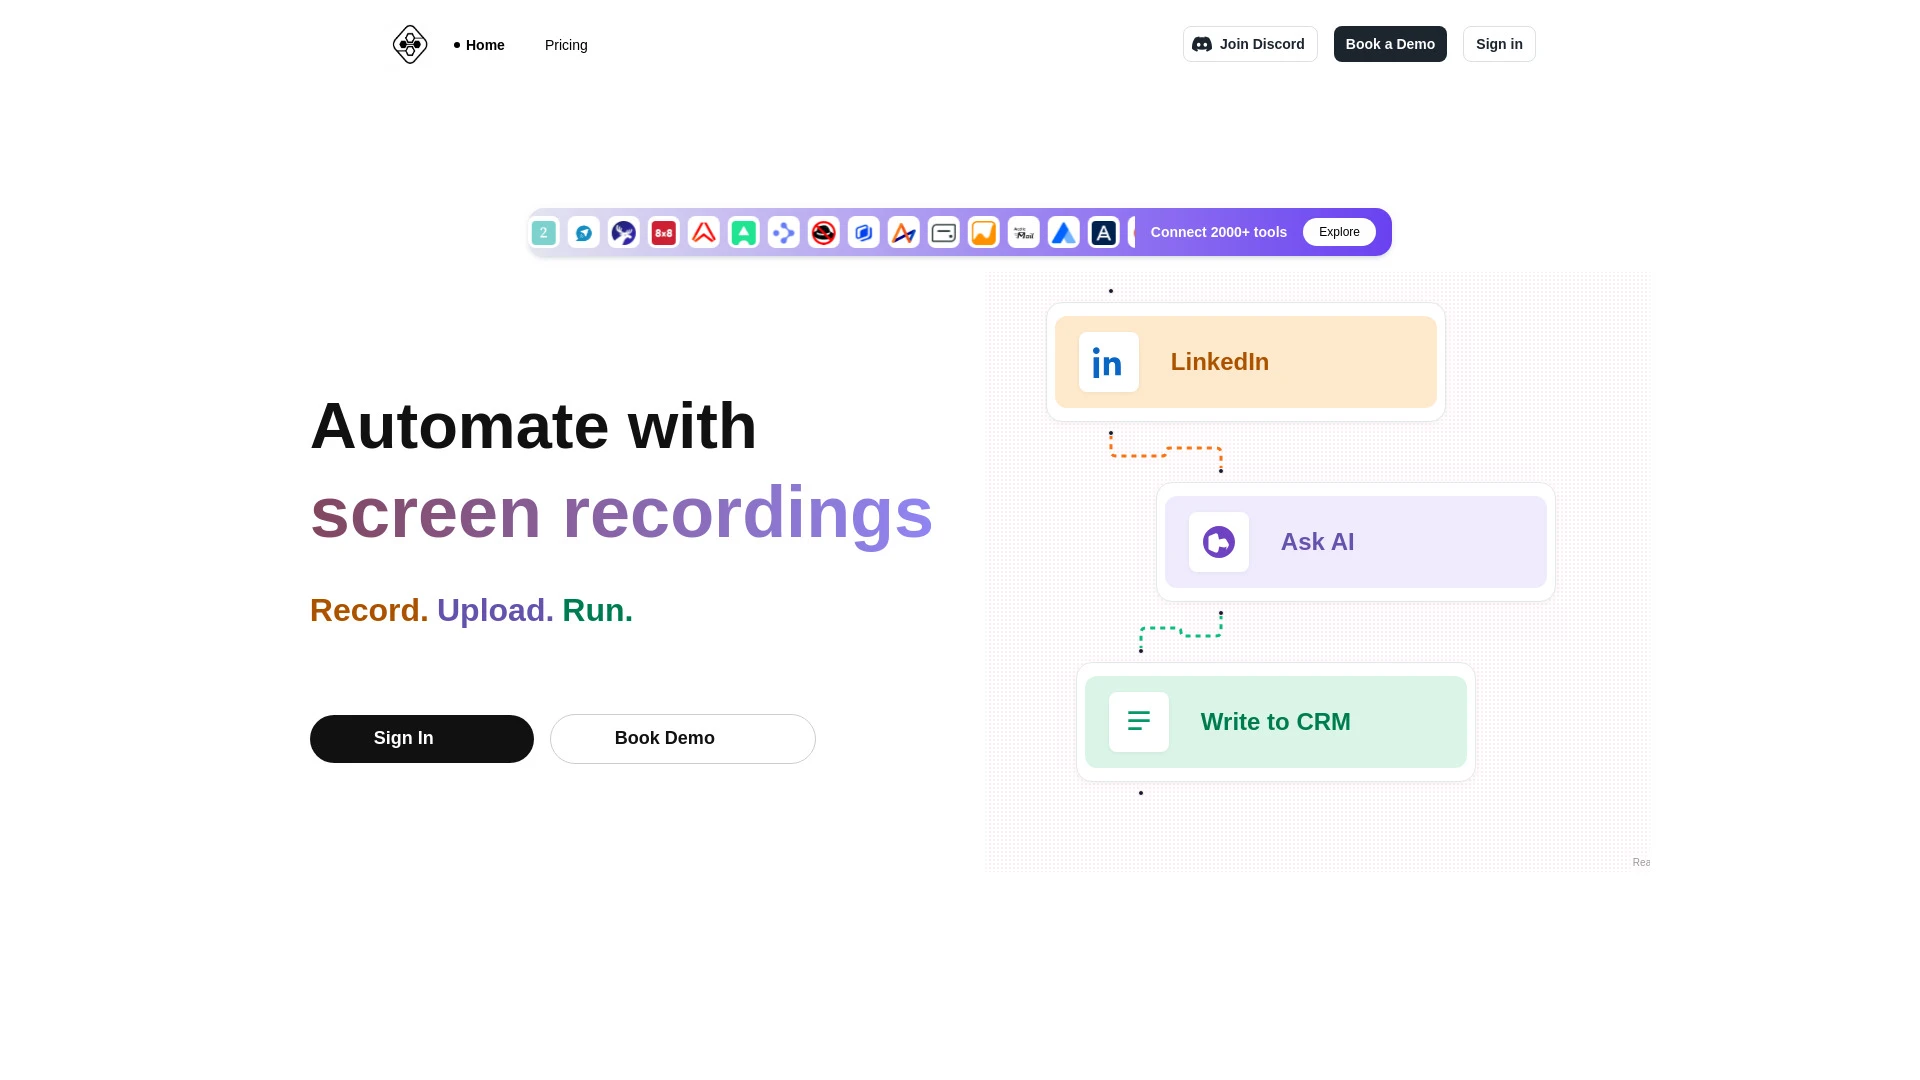Click the Explore button
The height and width of the screenshot is (1080, 1920).
point(1339,231)
